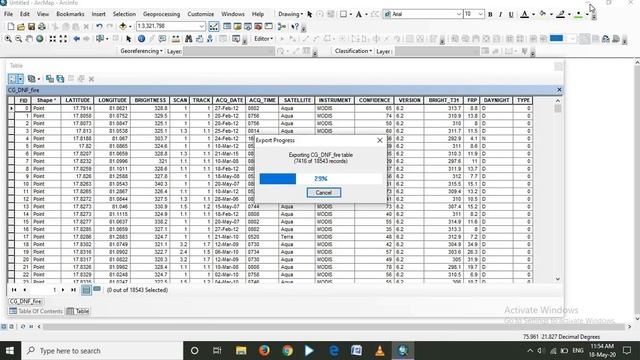Open the File menu
Viewport: 640px width, 360px height.
click(8, 14)
